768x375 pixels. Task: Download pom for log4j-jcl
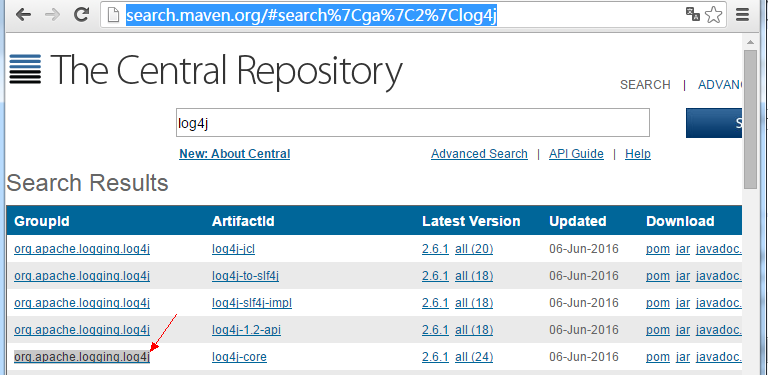[658, 249]
